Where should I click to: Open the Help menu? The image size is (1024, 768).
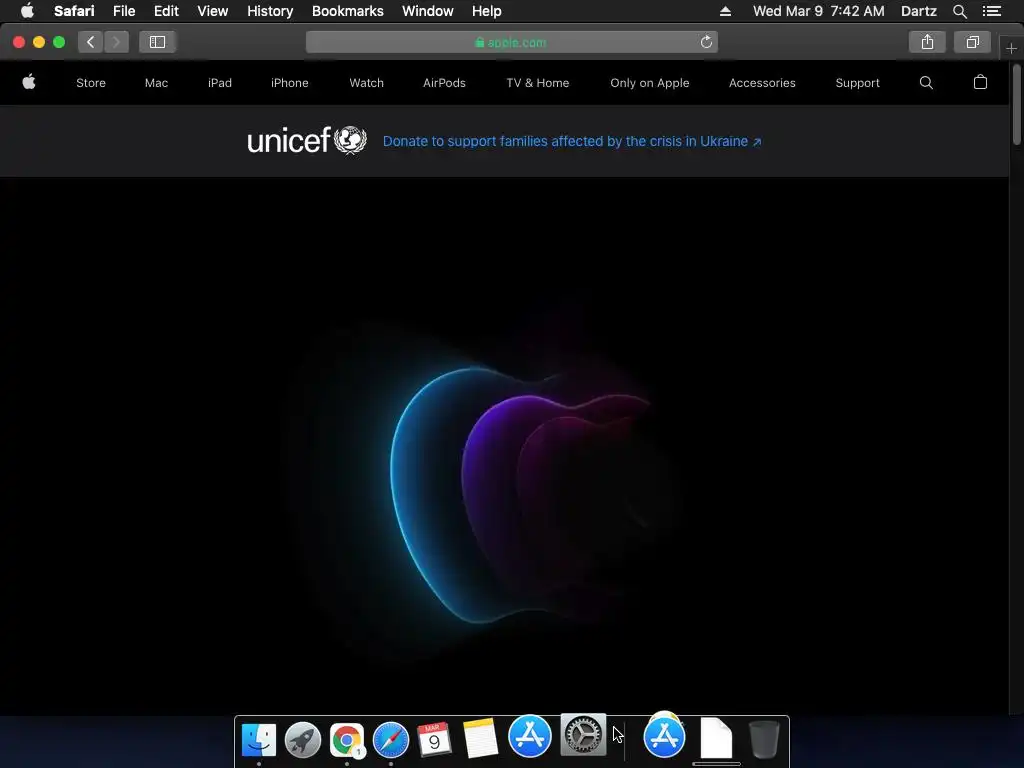(x=487, y=11)
